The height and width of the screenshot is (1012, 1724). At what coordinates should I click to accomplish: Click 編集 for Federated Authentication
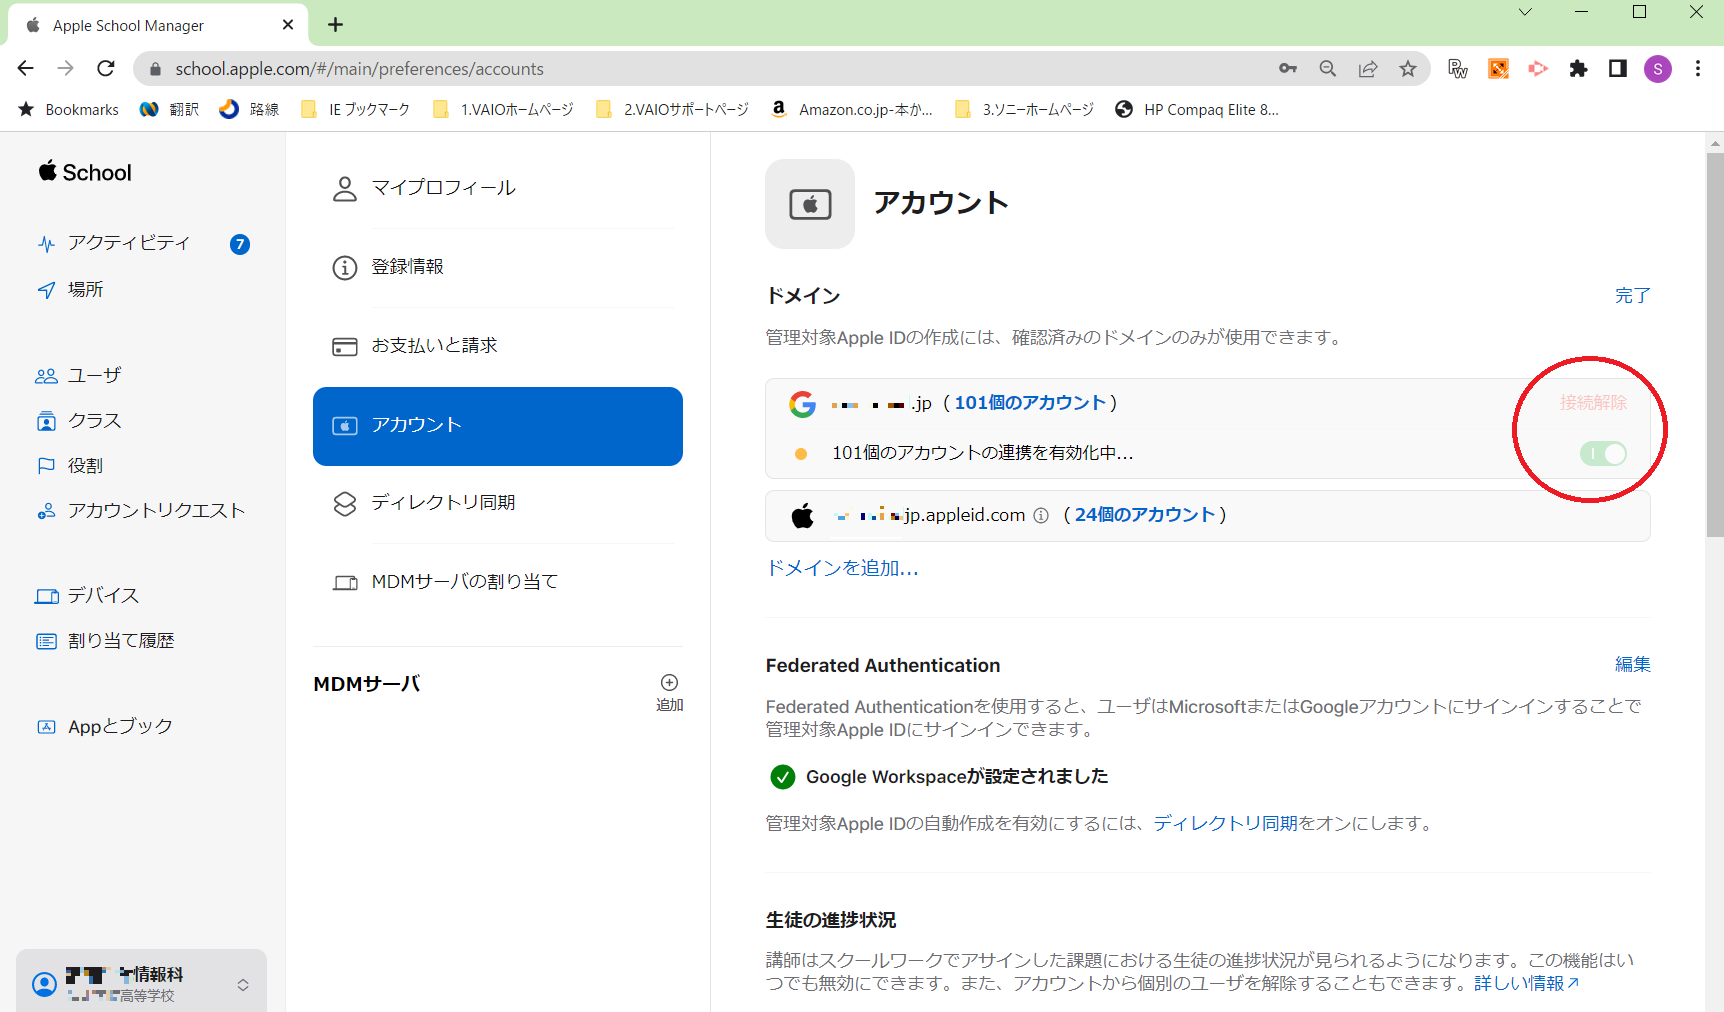pyautogui.click(x=1632, y=665)
